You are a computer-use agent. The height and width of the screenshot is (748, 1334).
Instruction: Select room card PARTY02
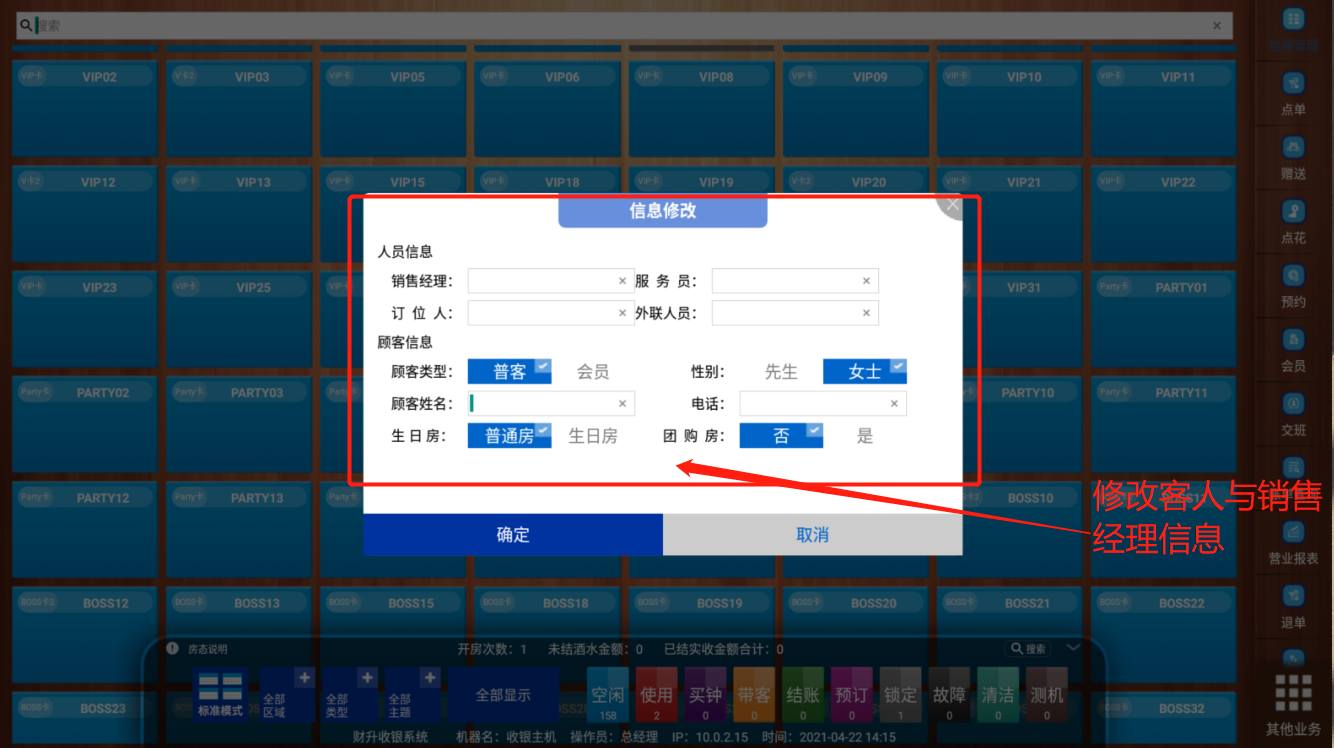pos(84,423)
